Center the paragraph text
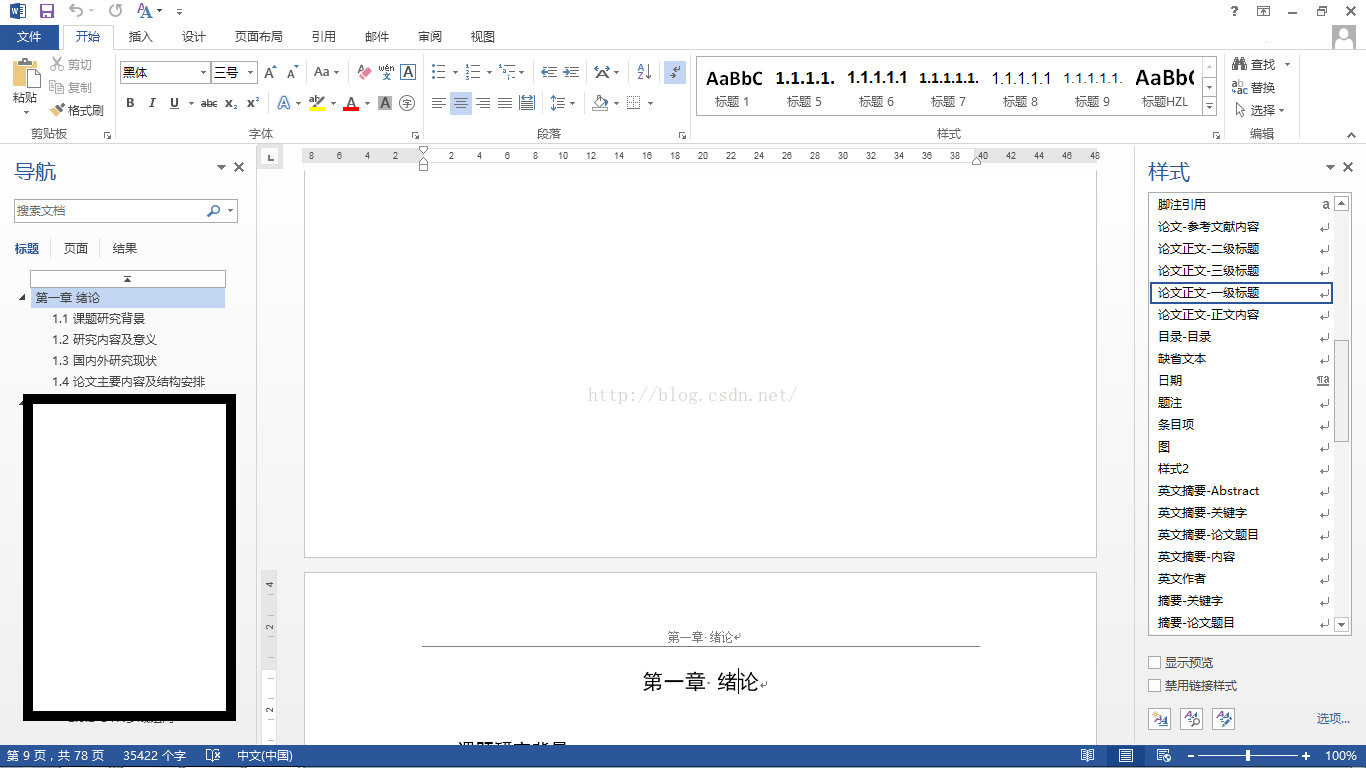The width and height of the screenshot is (1366, 768). pyautogui.click(x=461, y=103)
